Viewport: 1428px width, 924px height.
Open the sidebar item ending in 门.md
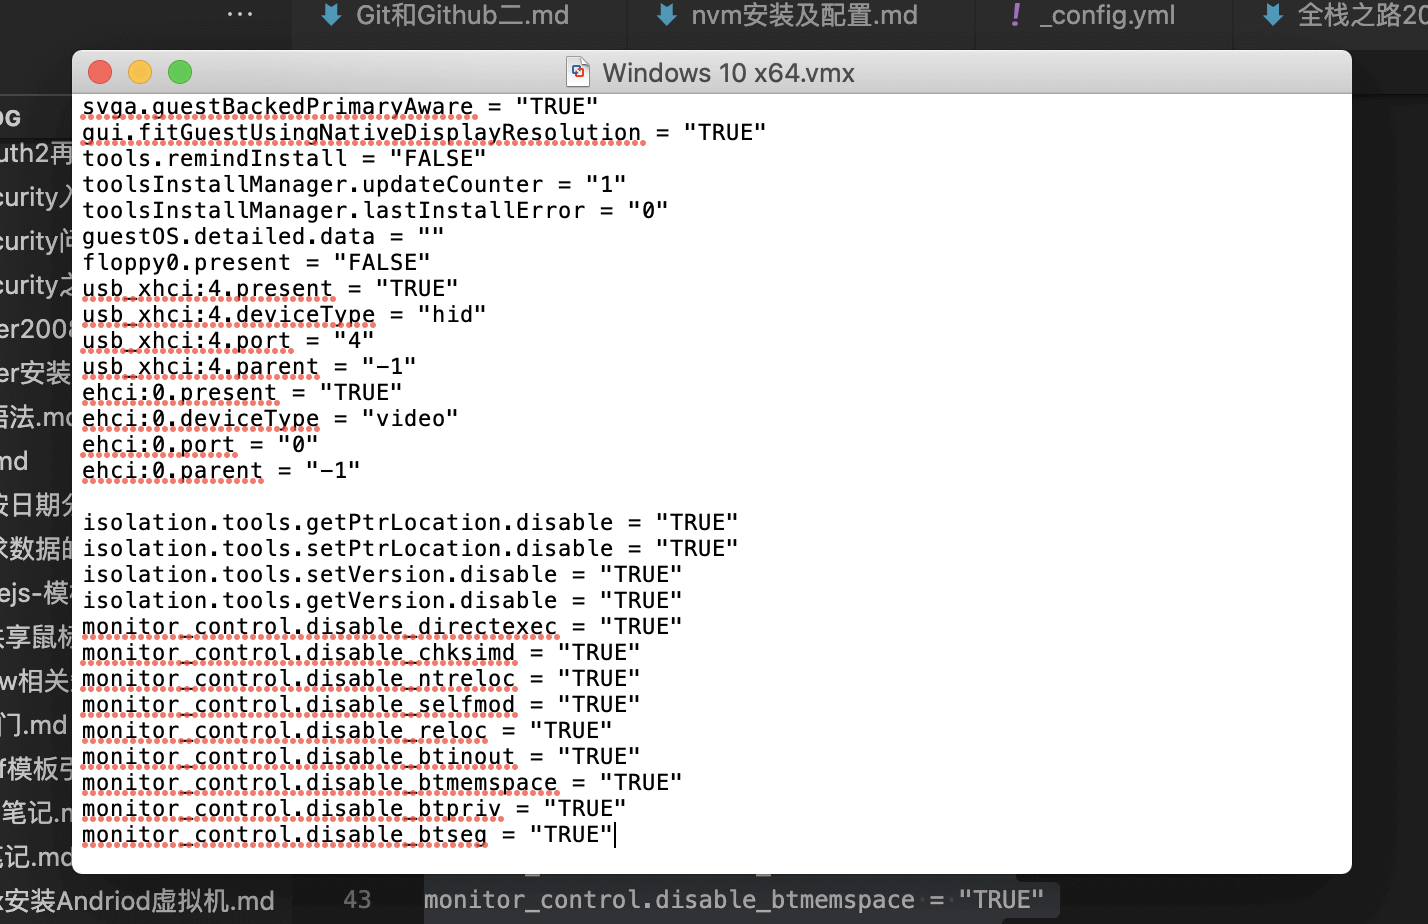pos(34,725)
